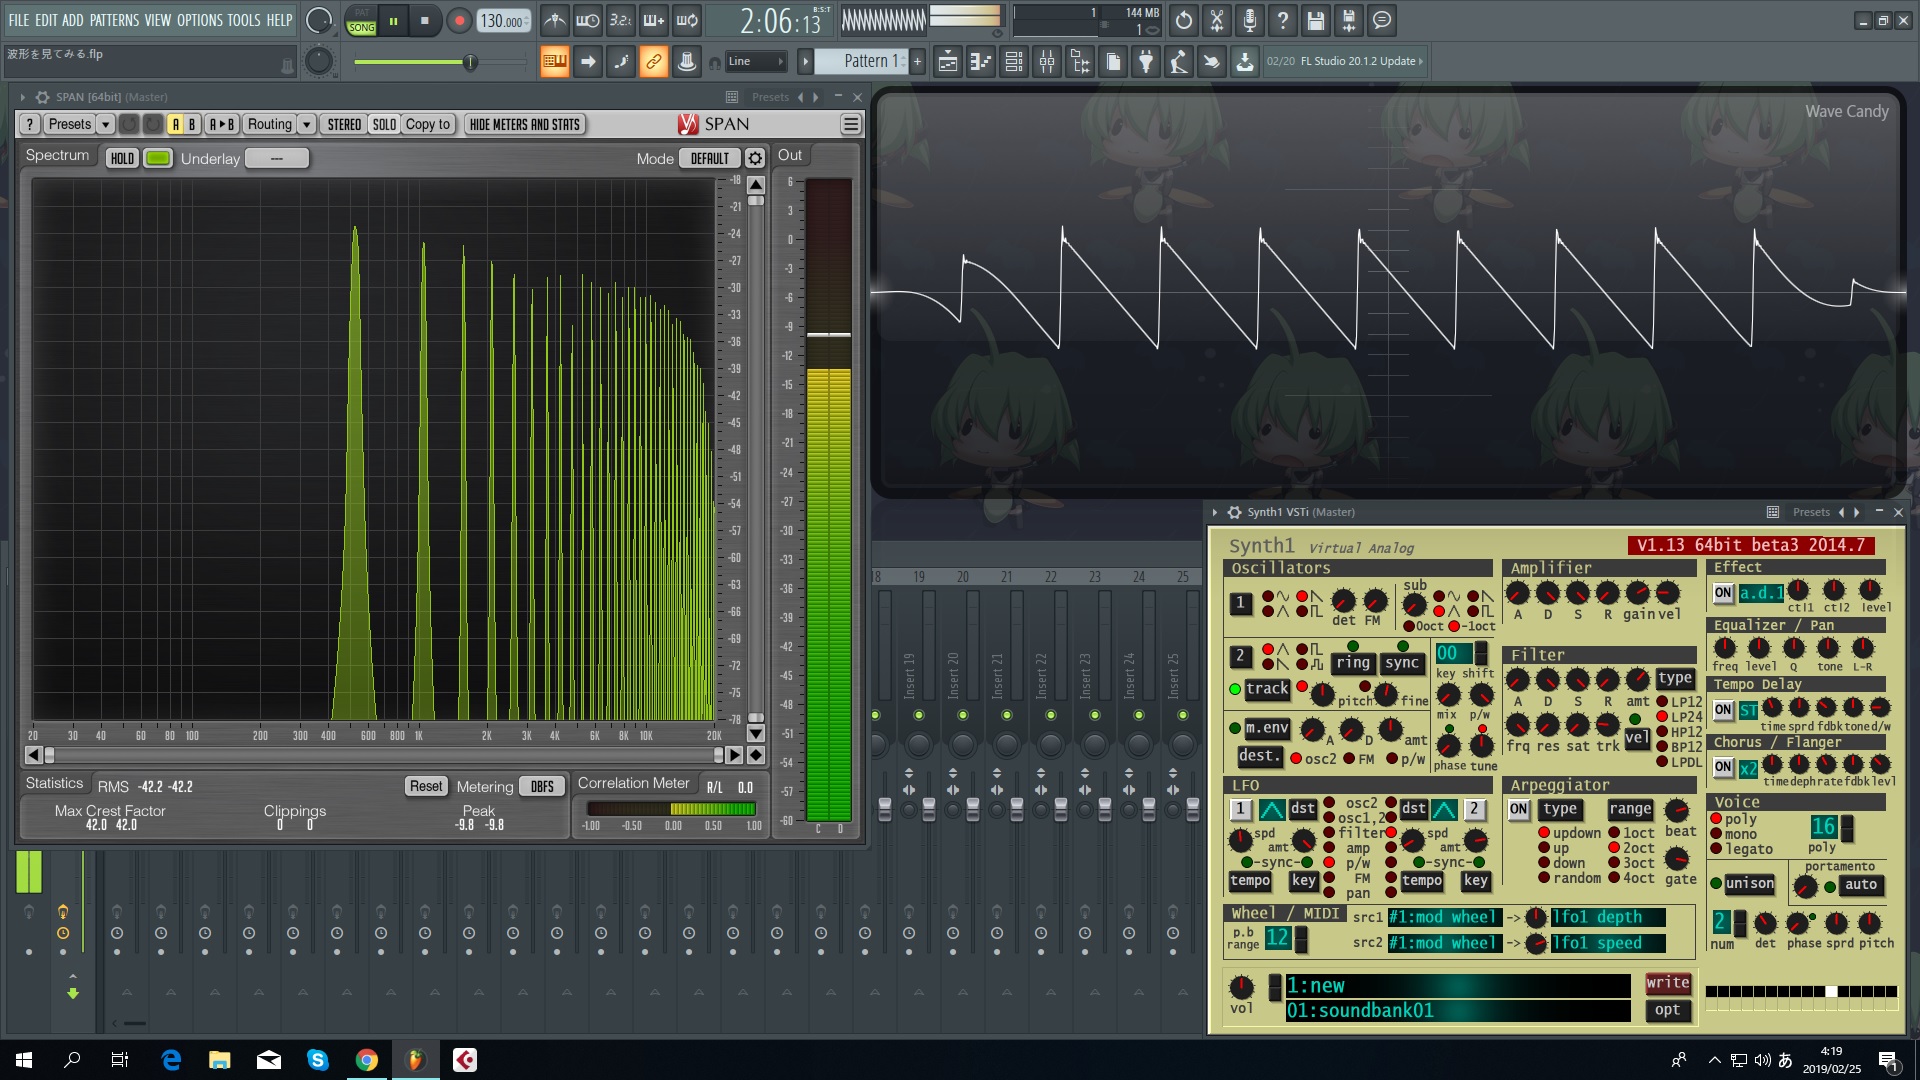This screenshot has height=1080, width=1920.
Task: Click the record button in transport
Action: 459,20
